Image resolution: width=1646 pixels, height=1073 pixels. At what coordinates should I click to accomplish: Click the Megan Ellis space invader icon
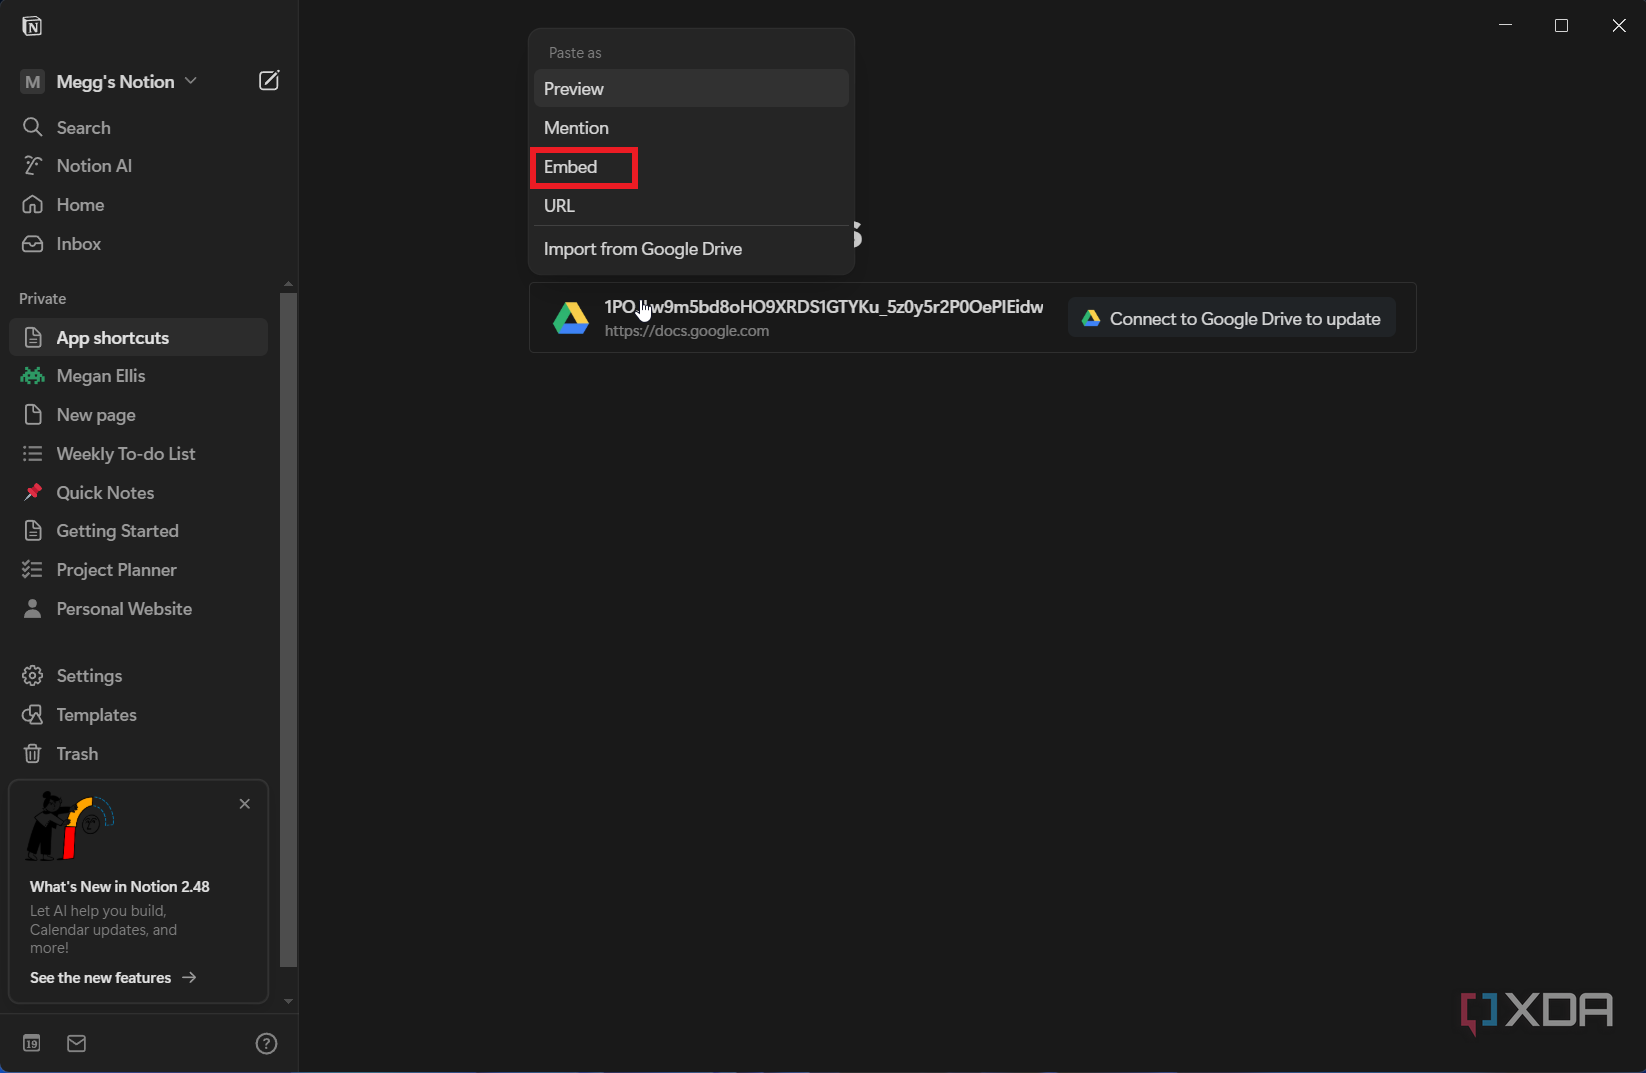pos(33,375)
